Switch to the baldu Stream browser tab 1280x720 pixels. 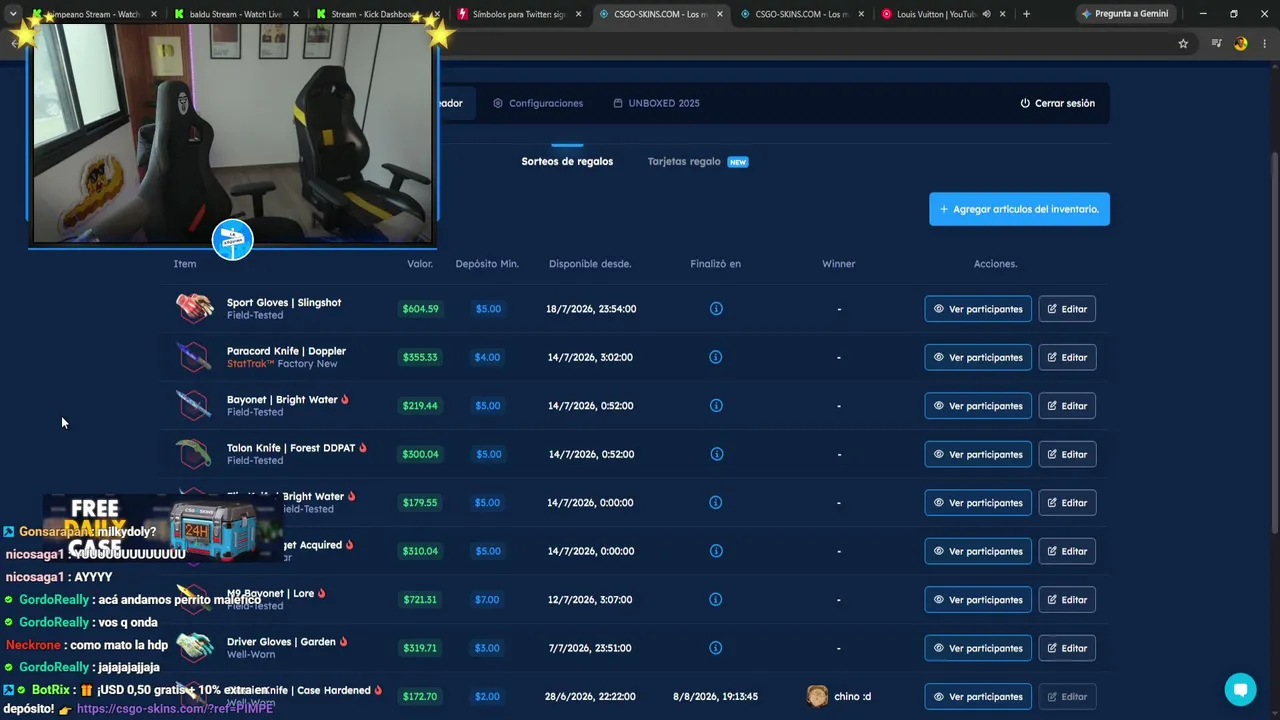point(236,14)
